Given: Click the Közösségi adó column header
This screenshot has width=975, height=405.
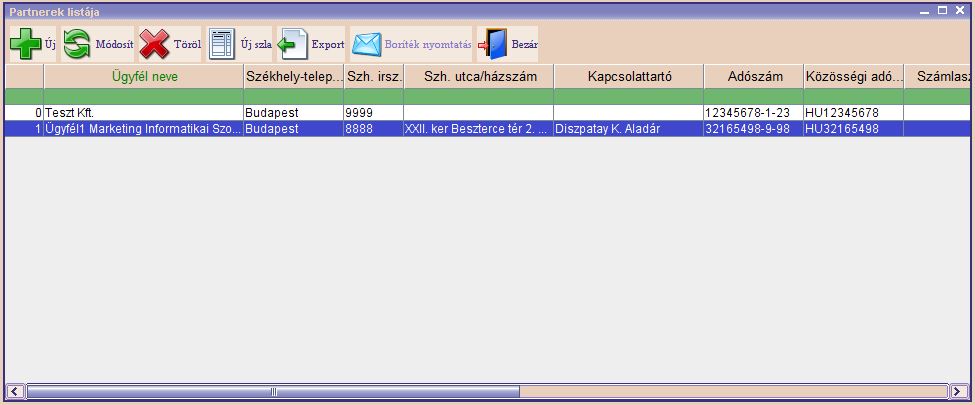Looking at the screenshot, I should pos(853,76).
